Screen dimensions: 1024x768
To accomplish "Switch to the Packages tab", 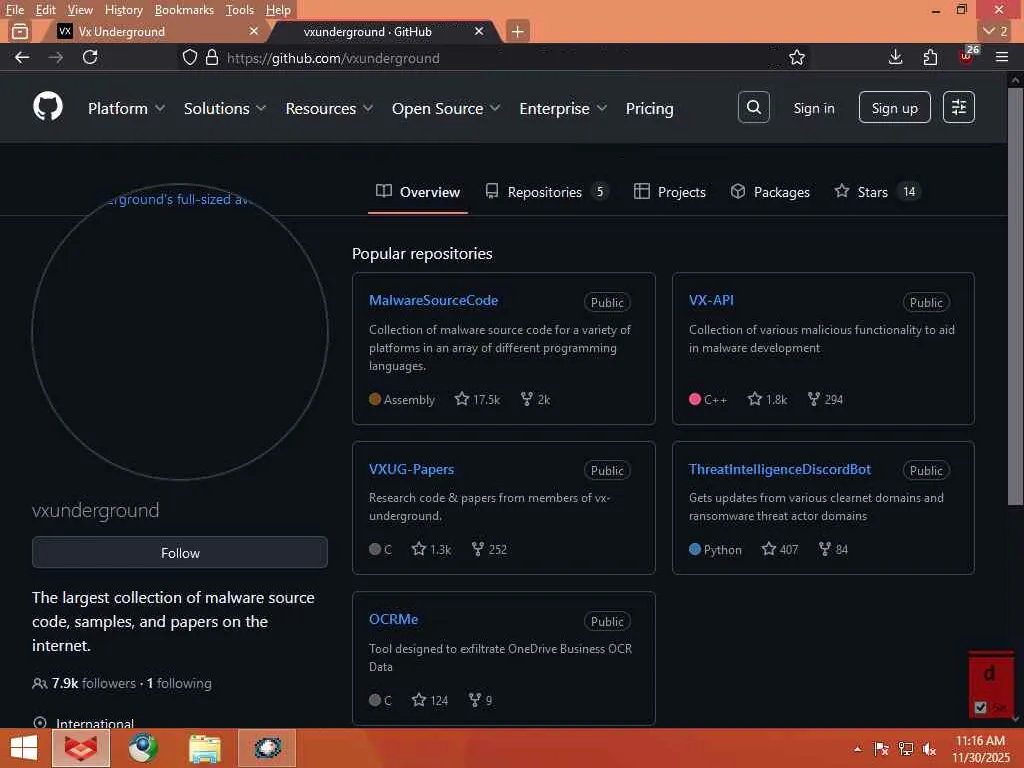I will [771, 192].
